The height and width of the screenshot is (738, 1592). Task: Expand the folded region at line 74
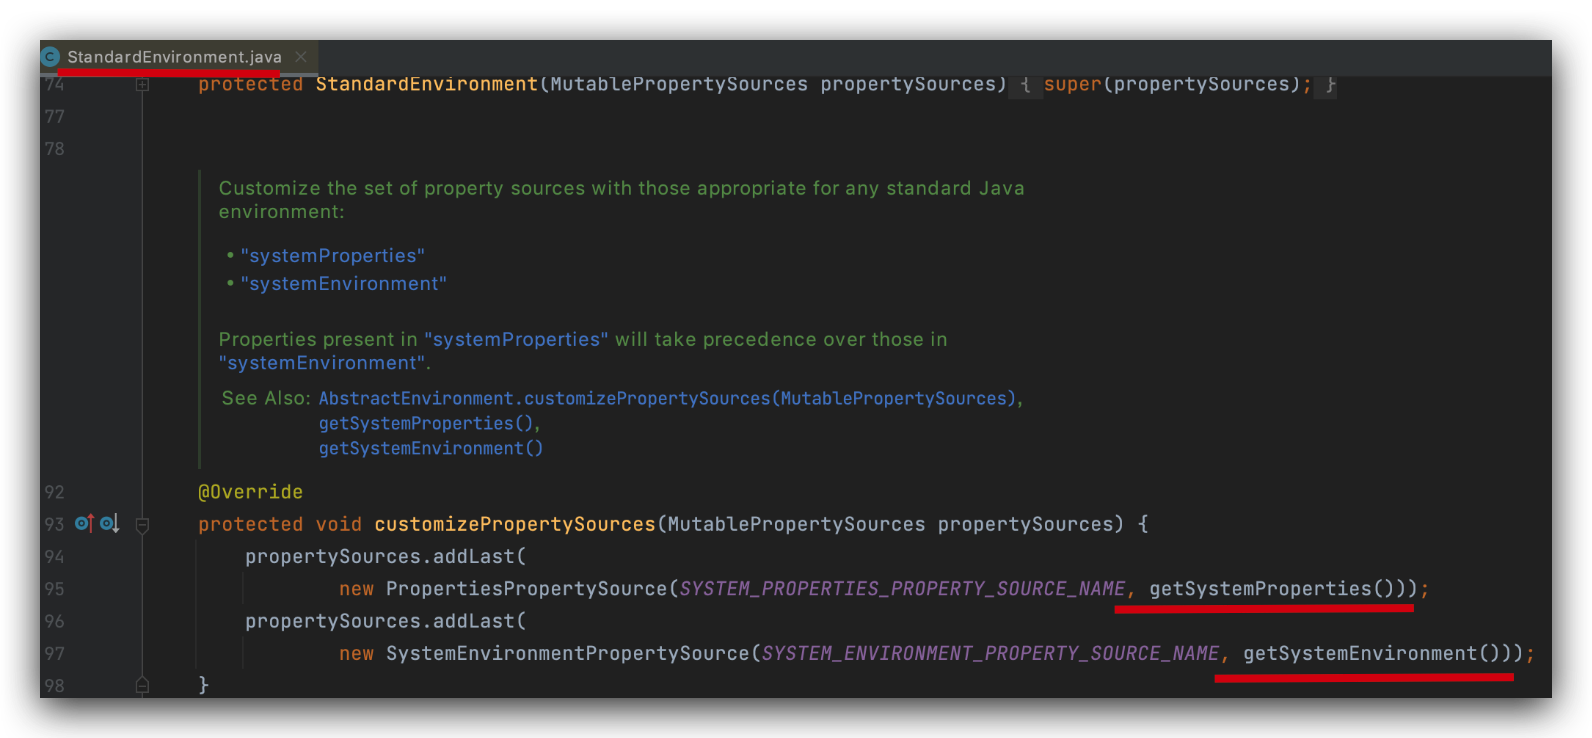point(143,85)
